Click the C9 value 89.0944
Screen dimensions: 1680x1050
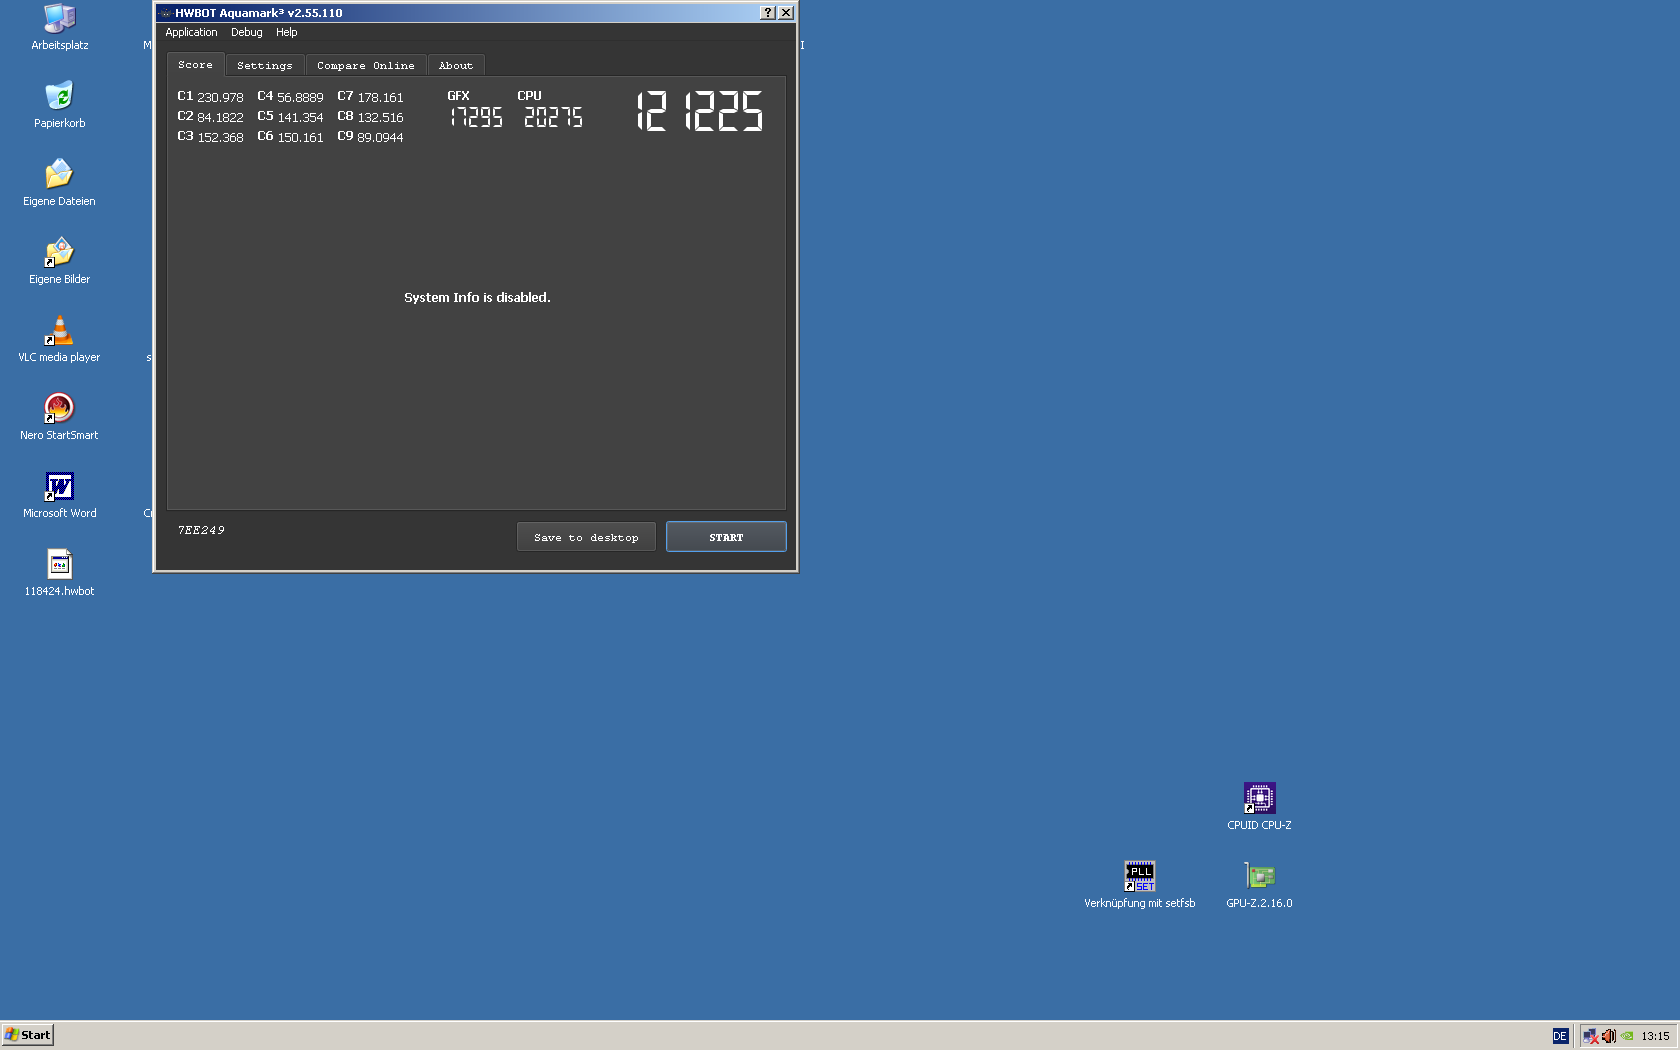click(380, 137)
